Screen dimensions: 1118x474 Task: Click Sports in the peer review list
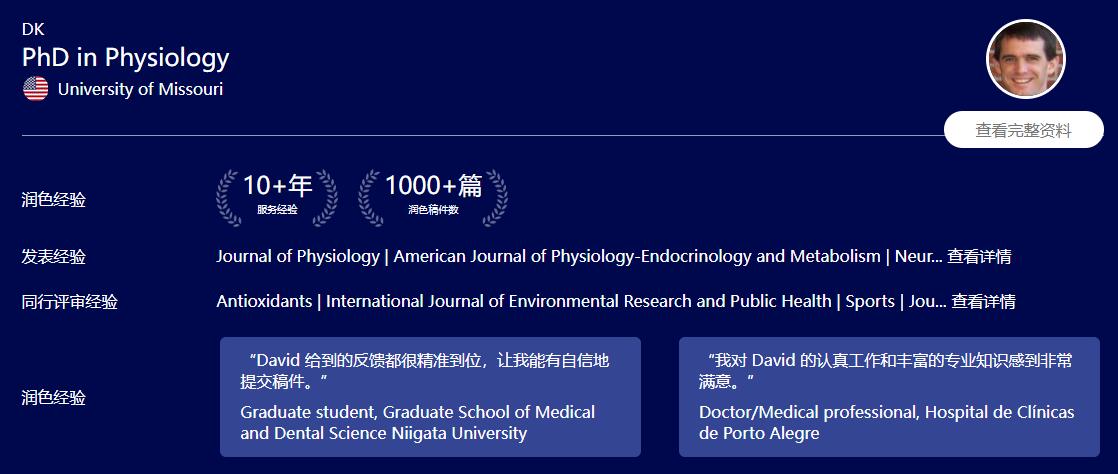(868, 301)
